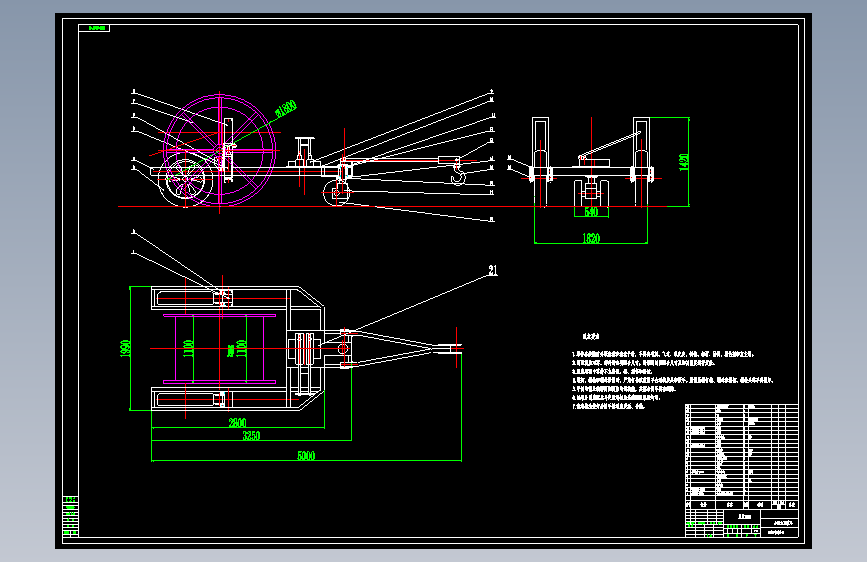Select the 1820 width dimension text
Viewport: 867px width, 562px height.
coord(591,238)
